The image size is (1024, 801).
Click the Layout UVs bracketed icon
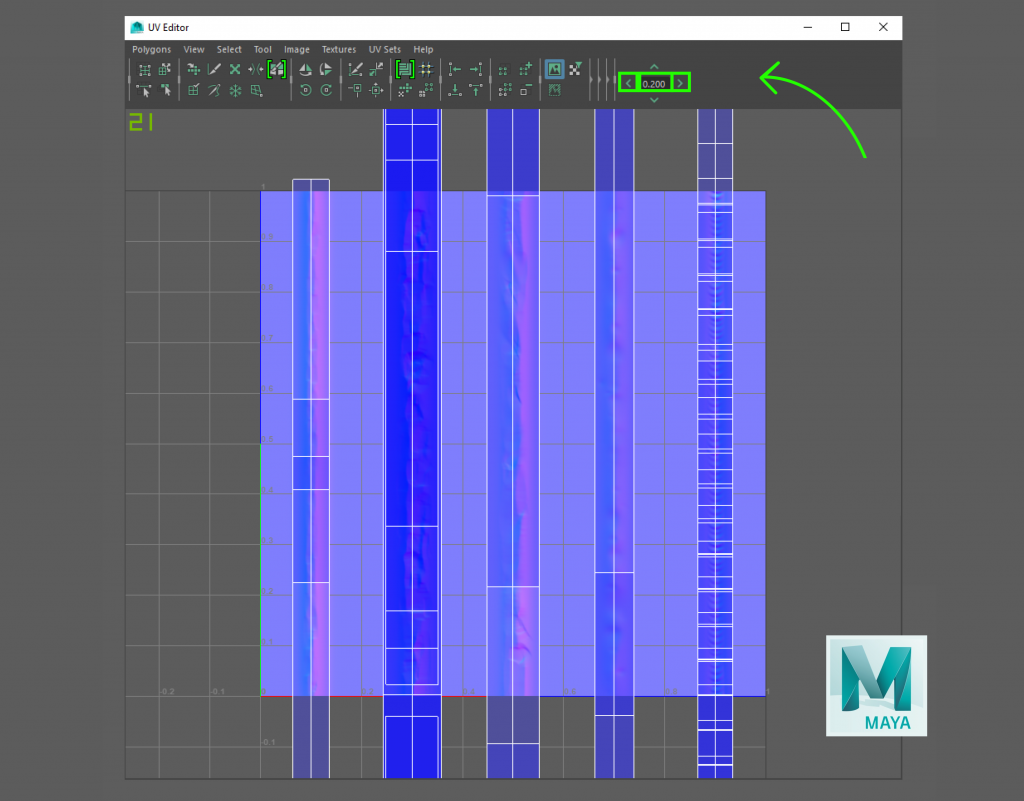click(x=404, y=69)
